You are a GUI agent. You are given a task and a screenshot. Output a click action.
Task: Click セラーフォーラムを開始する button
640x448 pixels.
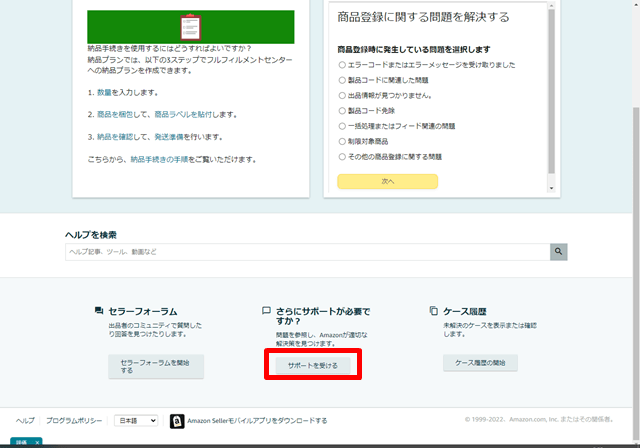coord(156,366)
